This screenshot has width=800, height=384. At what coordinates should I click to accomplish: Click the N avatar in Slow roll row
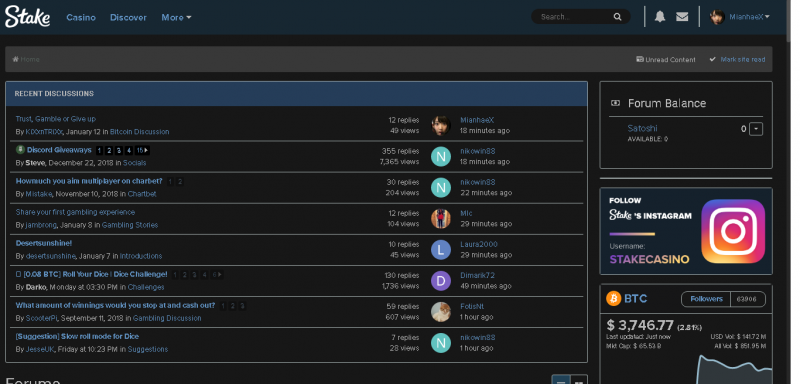(441, 343)
